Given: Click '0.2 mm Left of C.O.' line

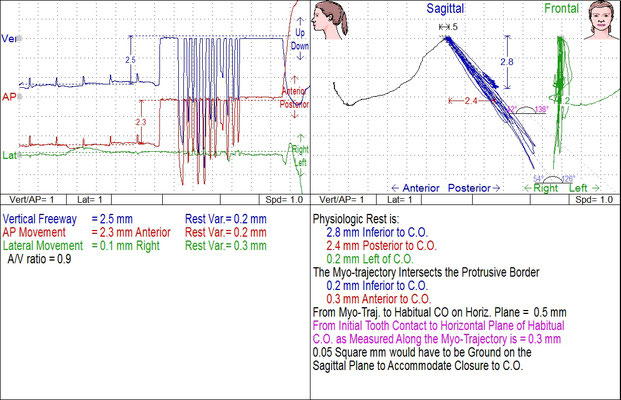Looking at the screenshot, I should (x=370, y=259).
